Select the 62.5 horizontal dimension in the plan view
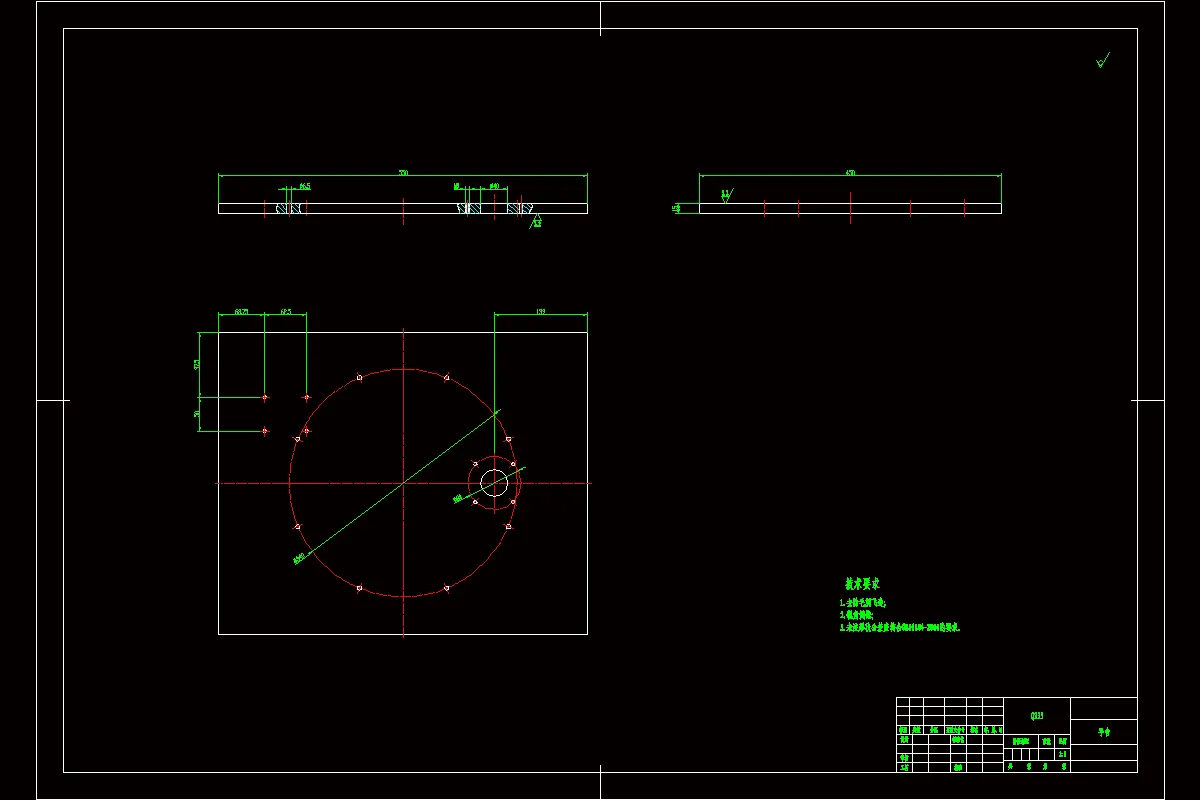 point(285,312)
